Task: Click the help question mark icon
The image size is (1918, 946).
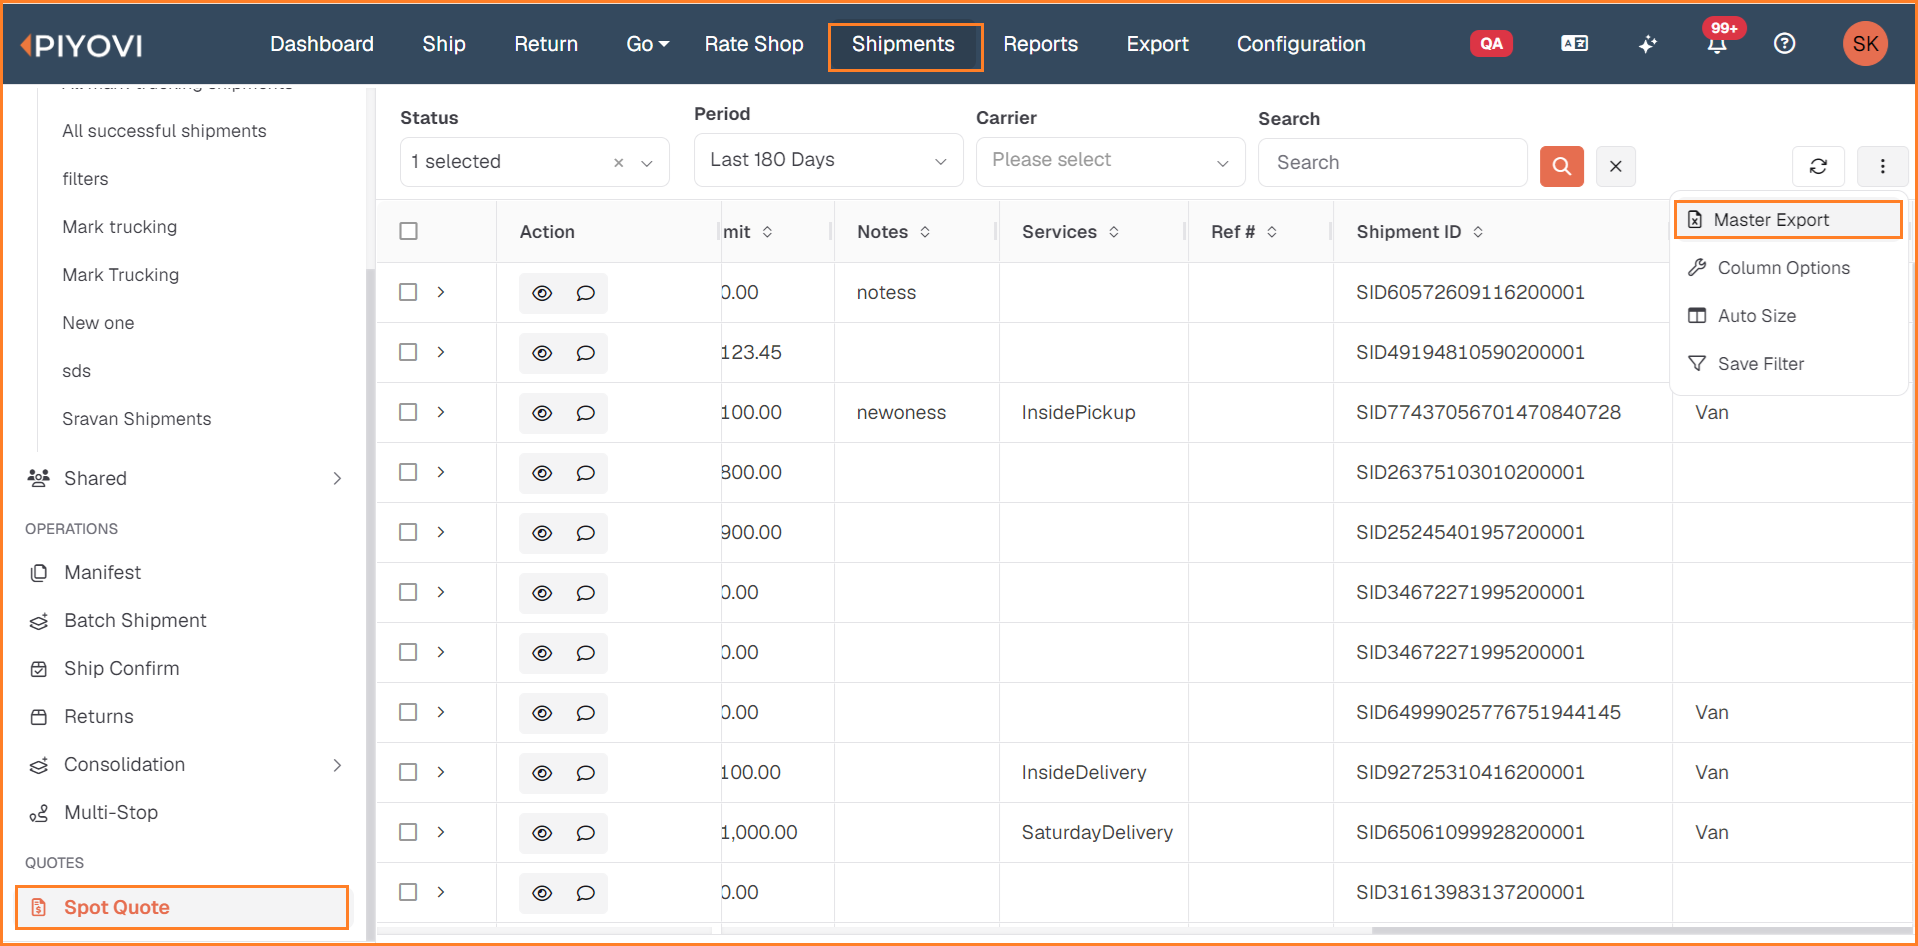Action: pyautogui.click(x=1784, y=44)
